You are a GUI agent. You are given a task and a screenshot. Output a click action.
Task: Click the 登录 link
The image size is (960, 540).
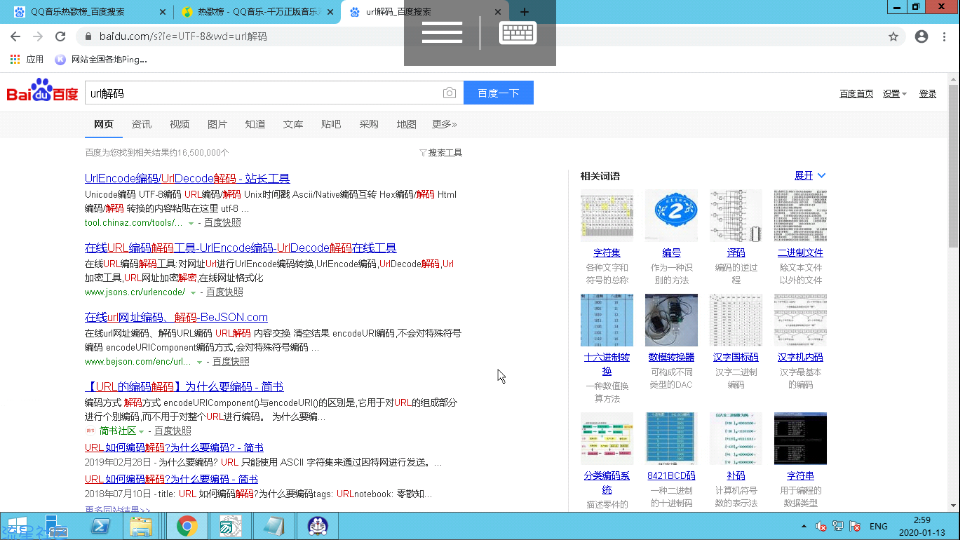(x=928, y=94)
